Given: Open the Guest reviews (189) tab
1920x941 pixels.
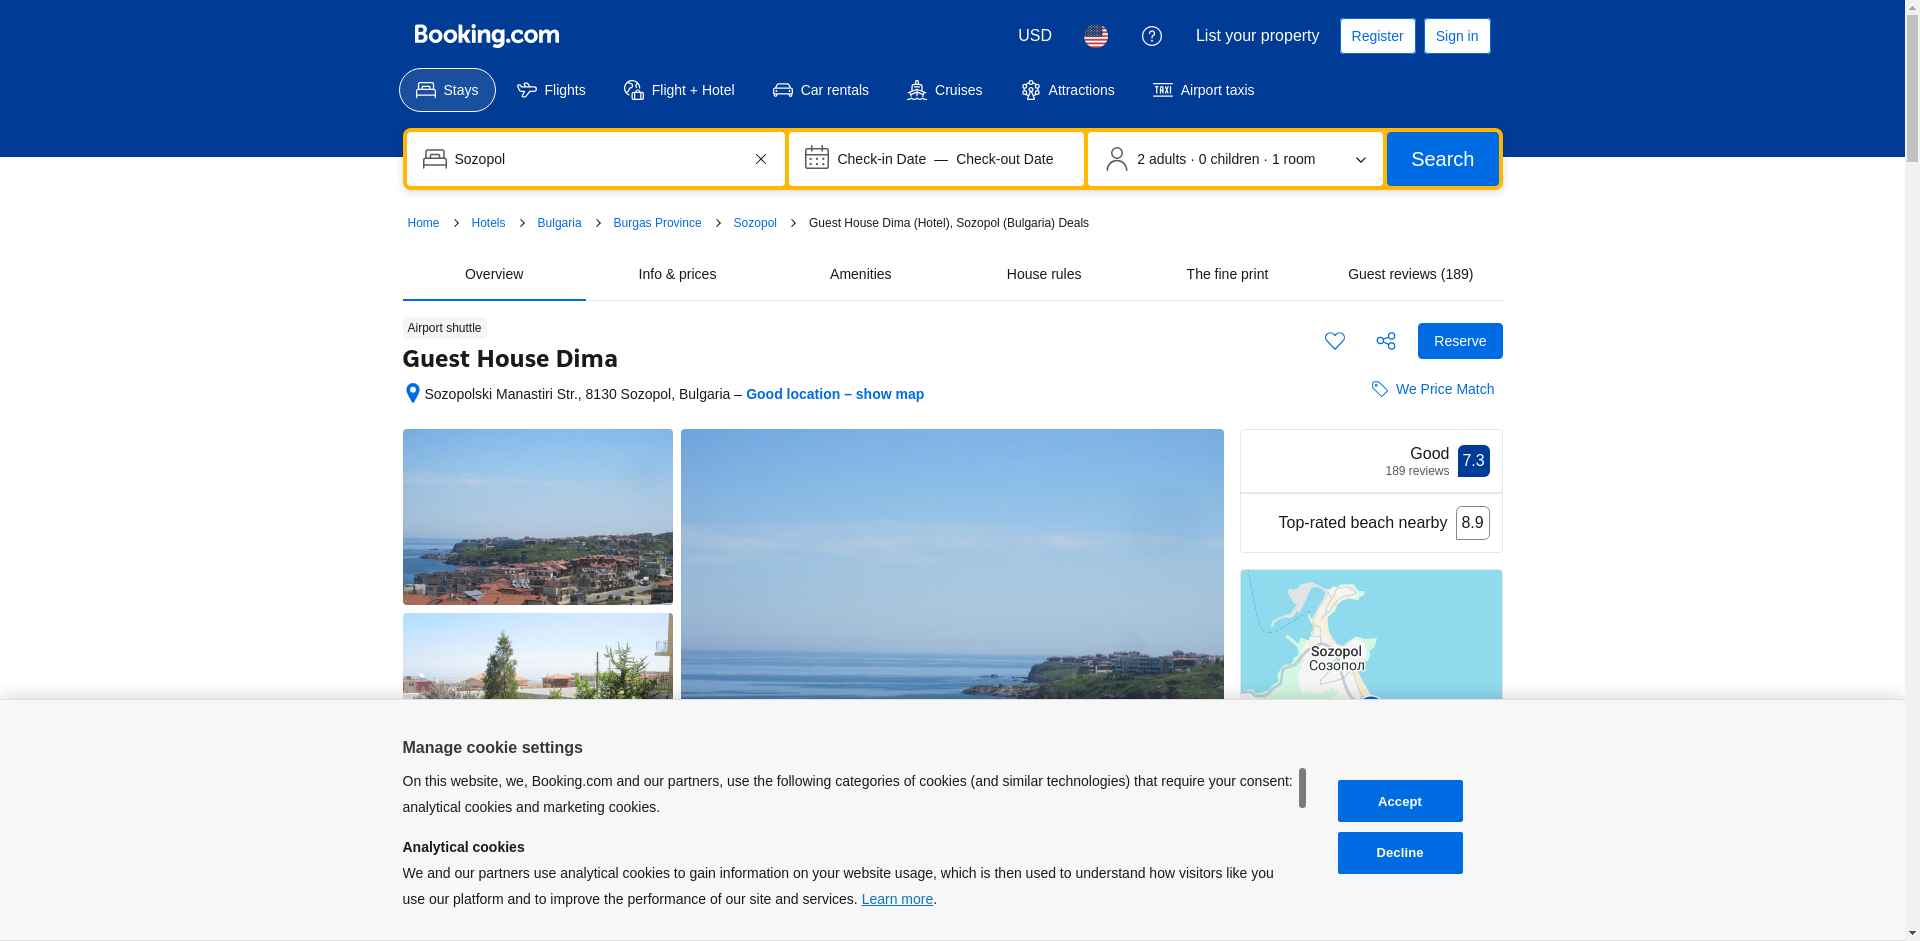Looking at the screenshot, I should tap(1409, 274).
